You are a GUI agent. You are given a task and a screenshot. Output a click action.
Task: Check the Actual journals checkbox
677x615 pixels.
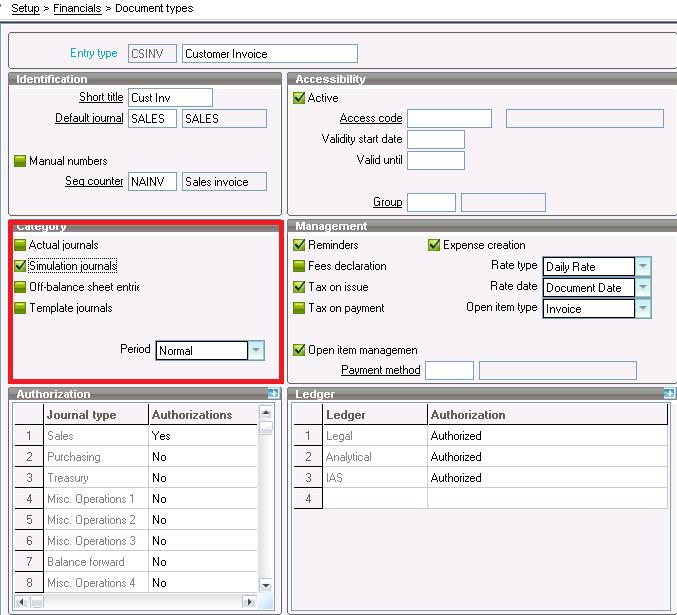(x=20, y=245)
